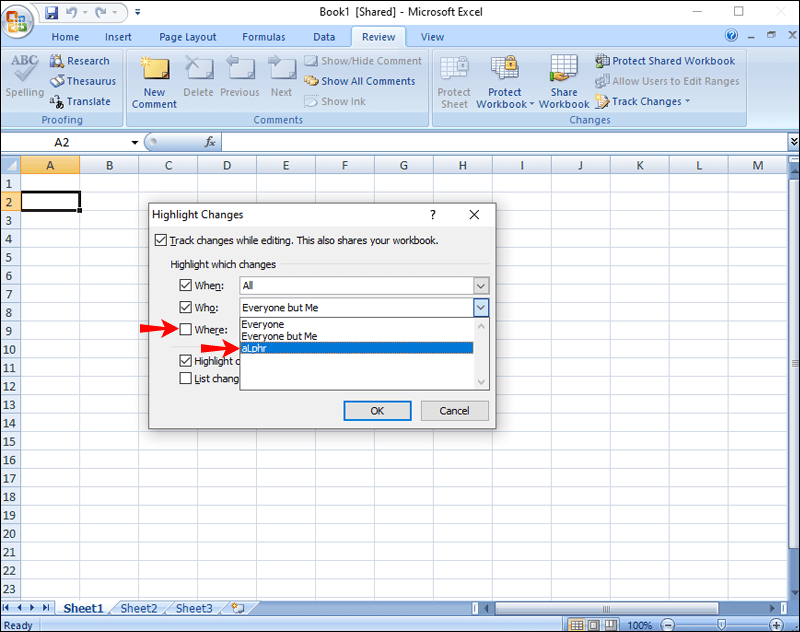Open the View tab

click(432, 37)
